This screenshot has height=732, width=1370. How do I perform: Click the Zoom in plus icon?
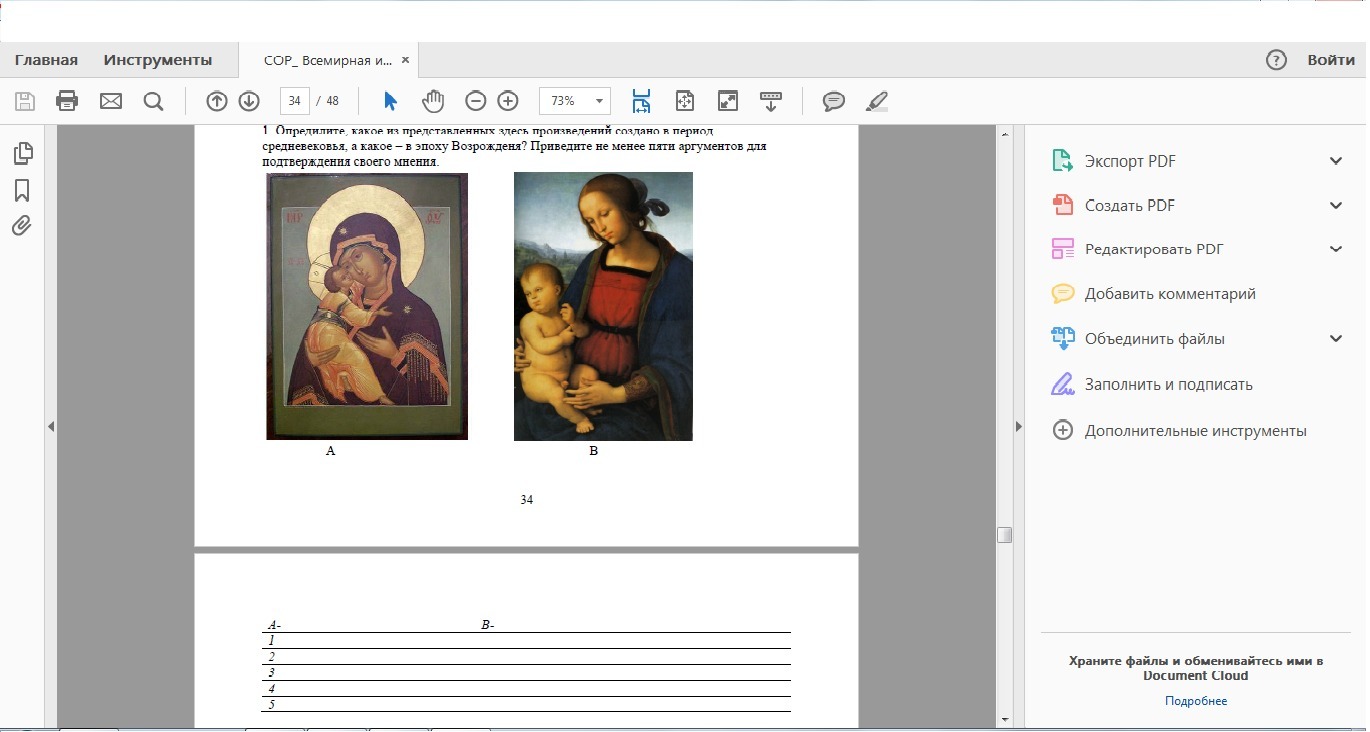[x=508, y=101]
